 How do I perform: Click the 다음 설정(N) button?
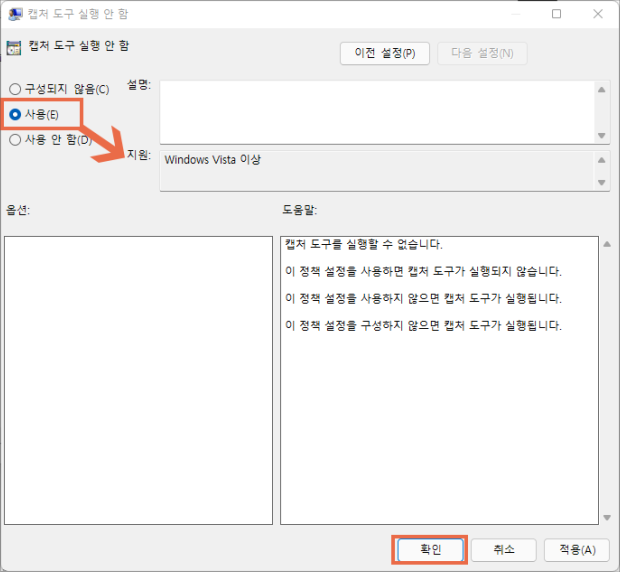pos(482,53)
